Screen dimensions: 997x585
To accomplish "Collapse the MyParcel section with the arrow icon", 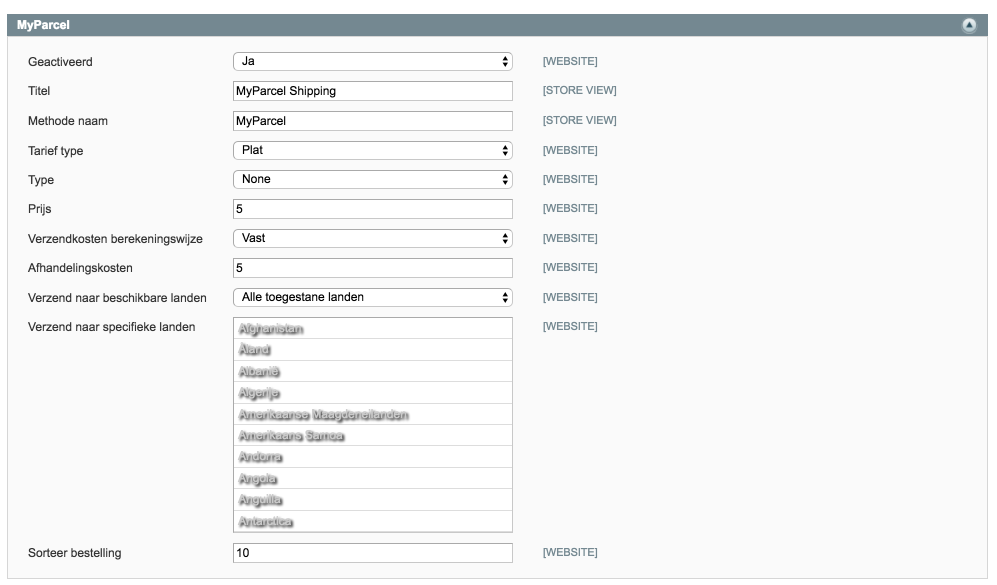I will click(968, 25).
